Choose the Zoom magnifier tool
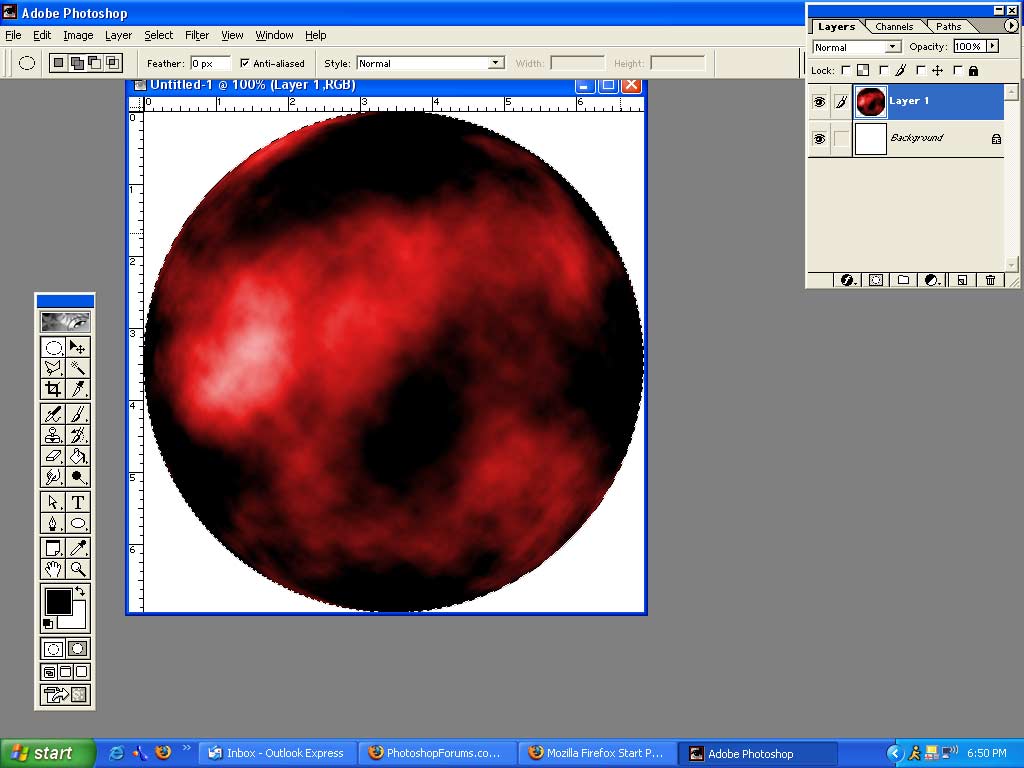The height and width of the screenshot is (768, 1024). [77, 569]
